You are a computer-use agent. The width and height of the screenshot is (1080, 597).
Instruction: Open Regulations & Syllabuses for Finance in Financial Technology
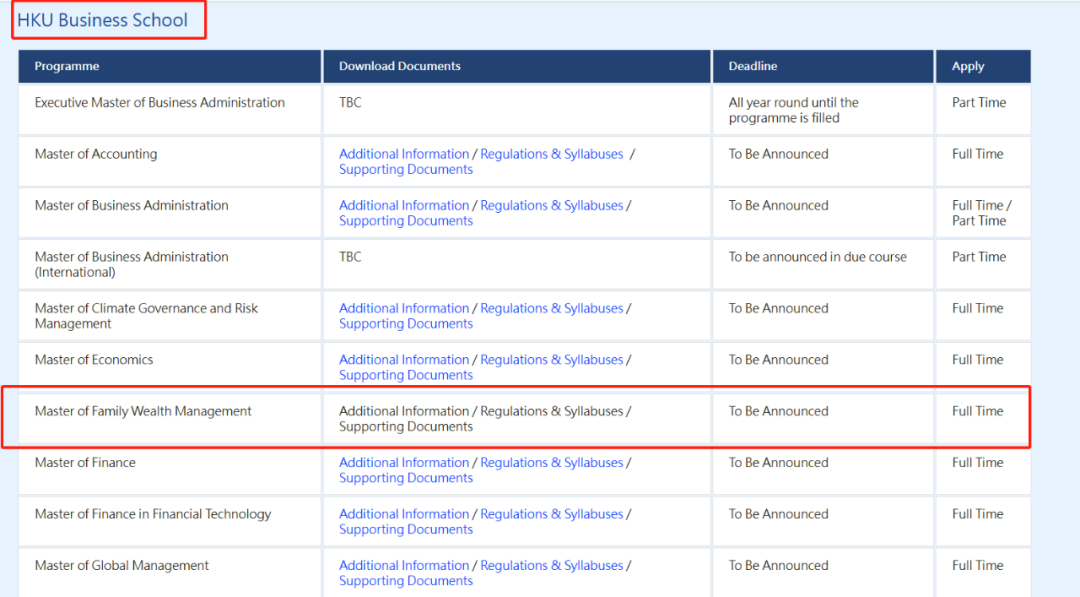pyautogui.click(x=551, y=514)
